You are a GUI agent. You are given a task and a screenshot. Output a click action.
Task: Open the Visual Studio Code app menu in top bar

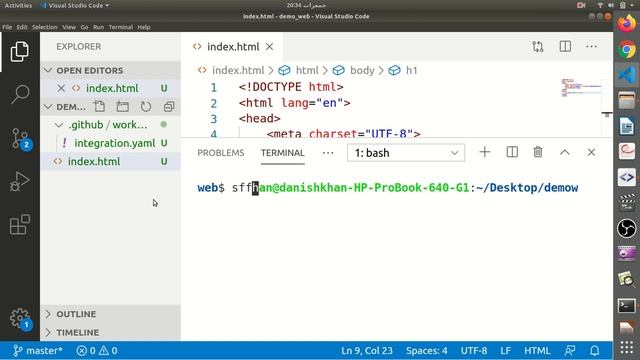point(75,5)
